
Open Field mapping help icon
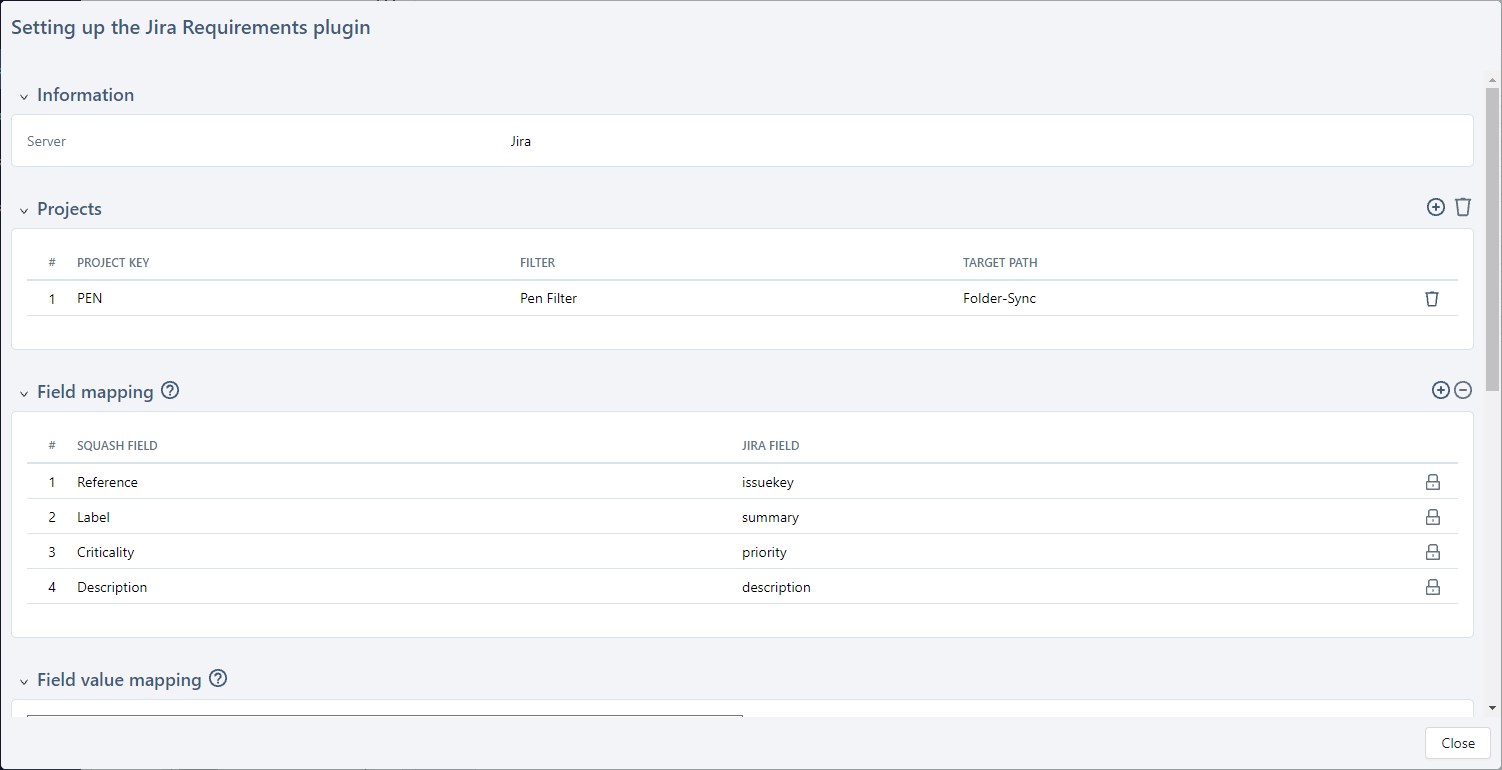coord(170,391)
